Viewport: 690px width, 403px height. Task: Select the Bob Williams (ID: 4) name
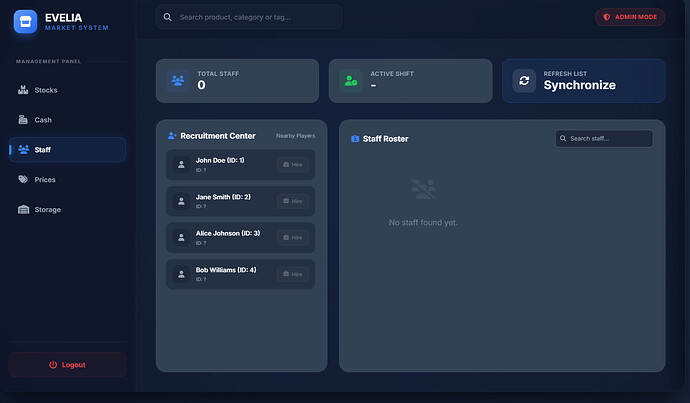pos(226,270)
